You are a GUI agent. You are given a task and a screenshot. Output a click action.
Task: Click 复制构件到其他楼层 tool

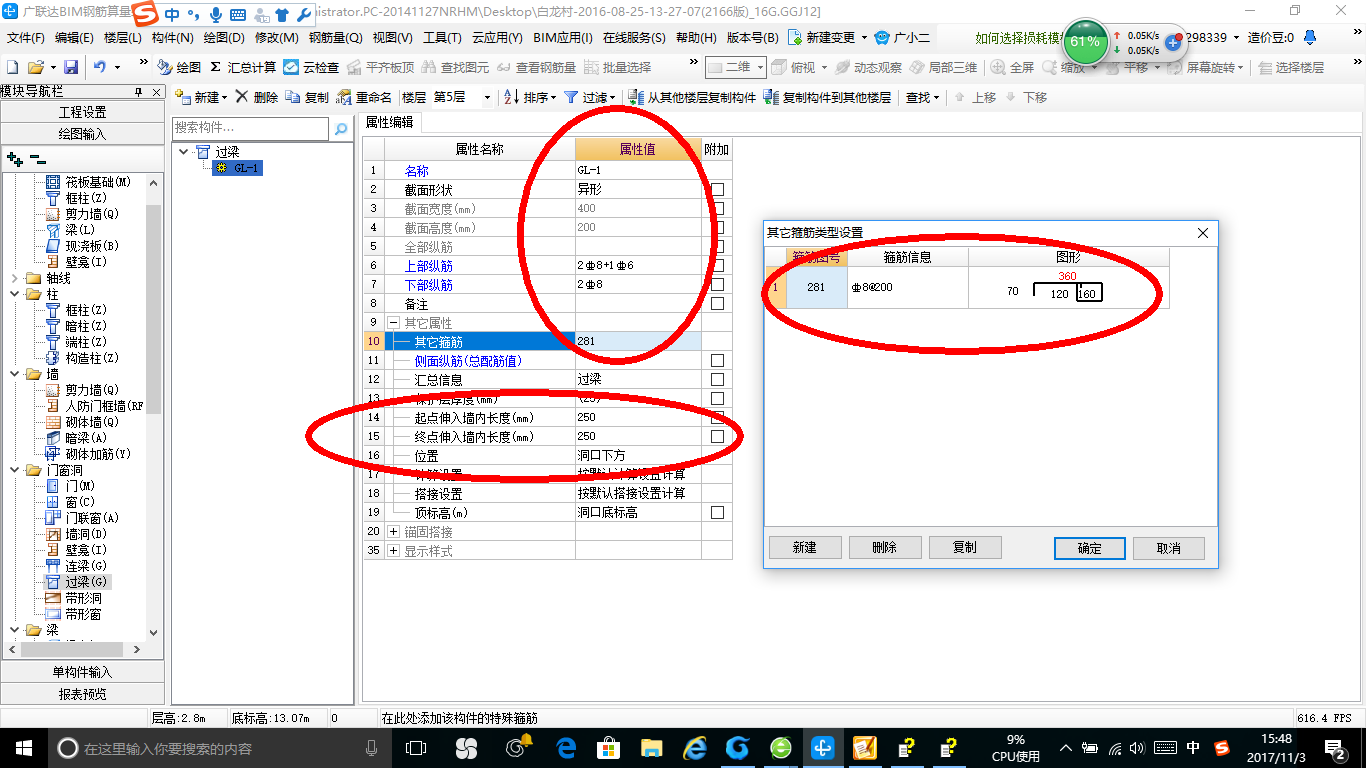pos(827,97)
